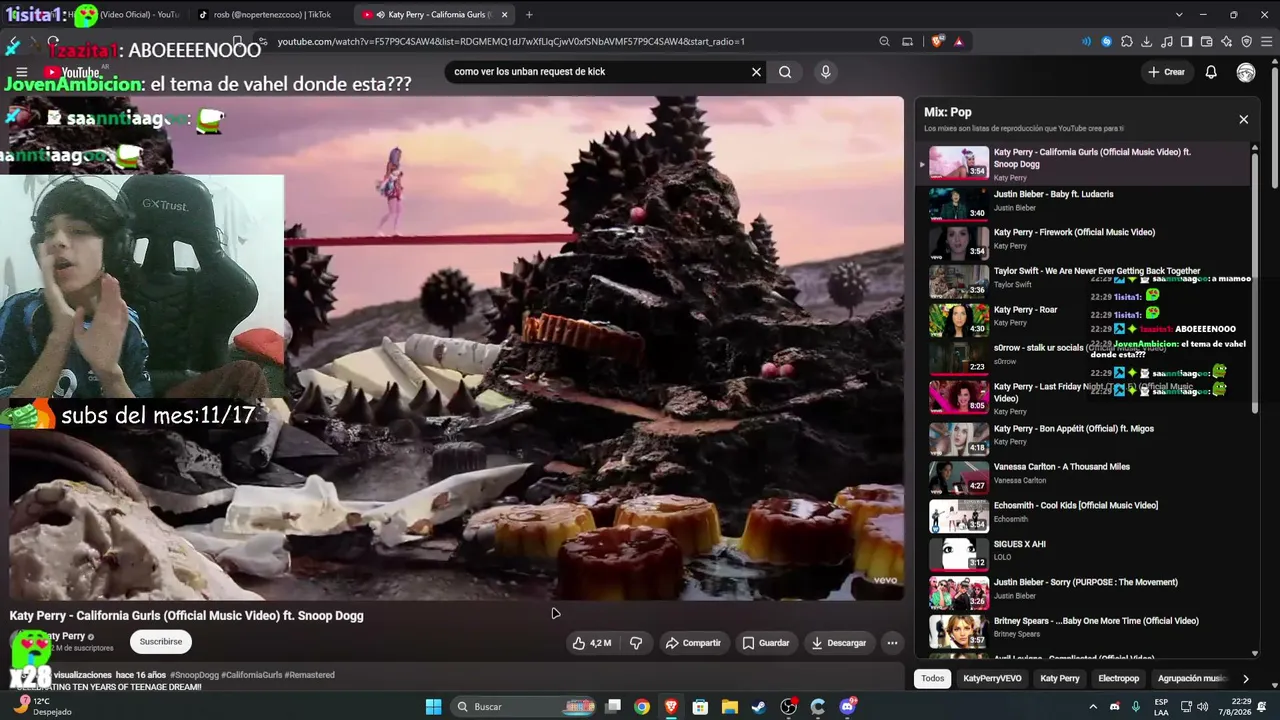The height and width of the screenshot is (720, 1280).
Task: Play Echosmith - Cool Kids video
Action: (x=1085, y=514)
